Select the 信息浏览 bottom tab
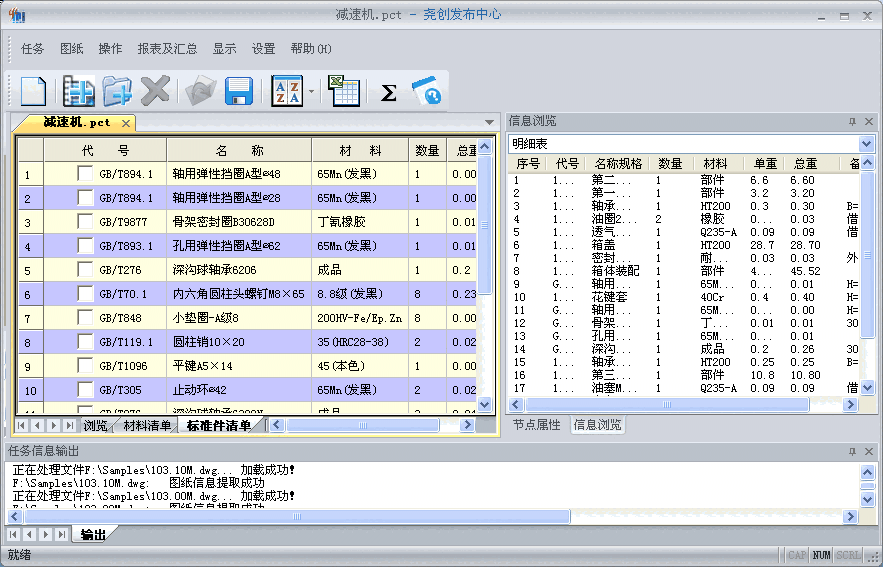 coord(597,425)
